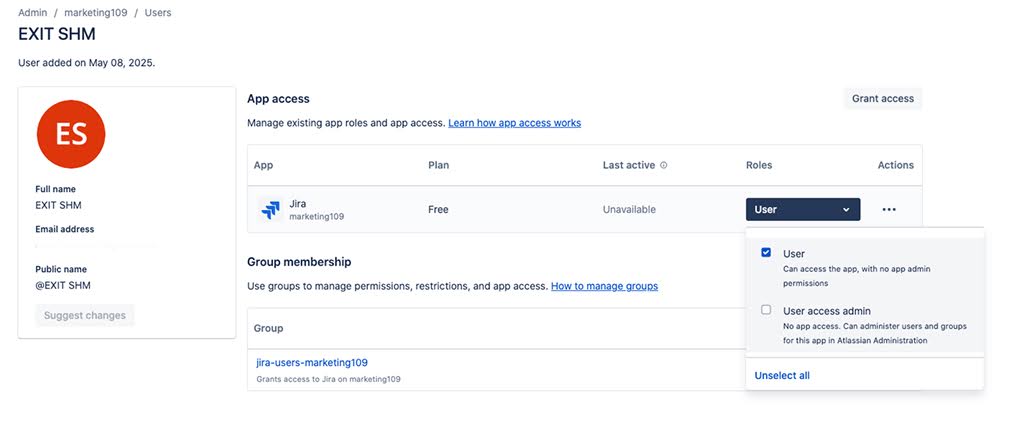Click the Group membership heading

tap(299, 262)
